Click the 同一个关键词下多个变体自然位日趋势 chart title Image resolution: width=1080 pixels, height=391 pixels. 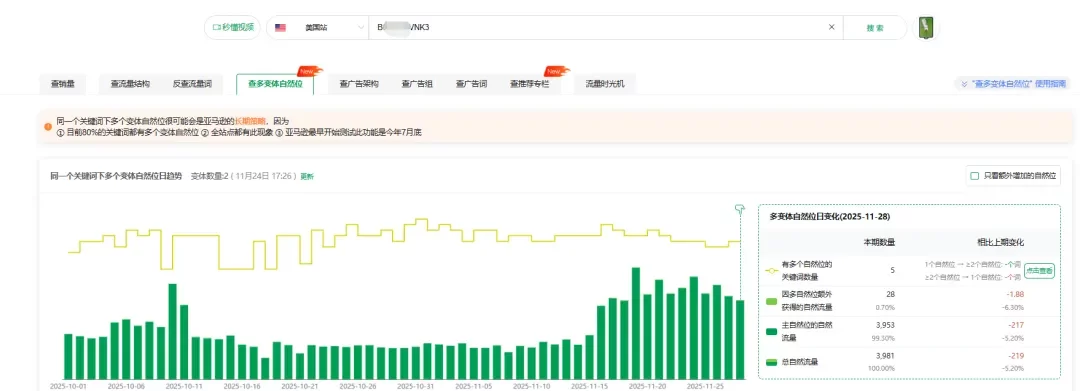pos(116,176)
